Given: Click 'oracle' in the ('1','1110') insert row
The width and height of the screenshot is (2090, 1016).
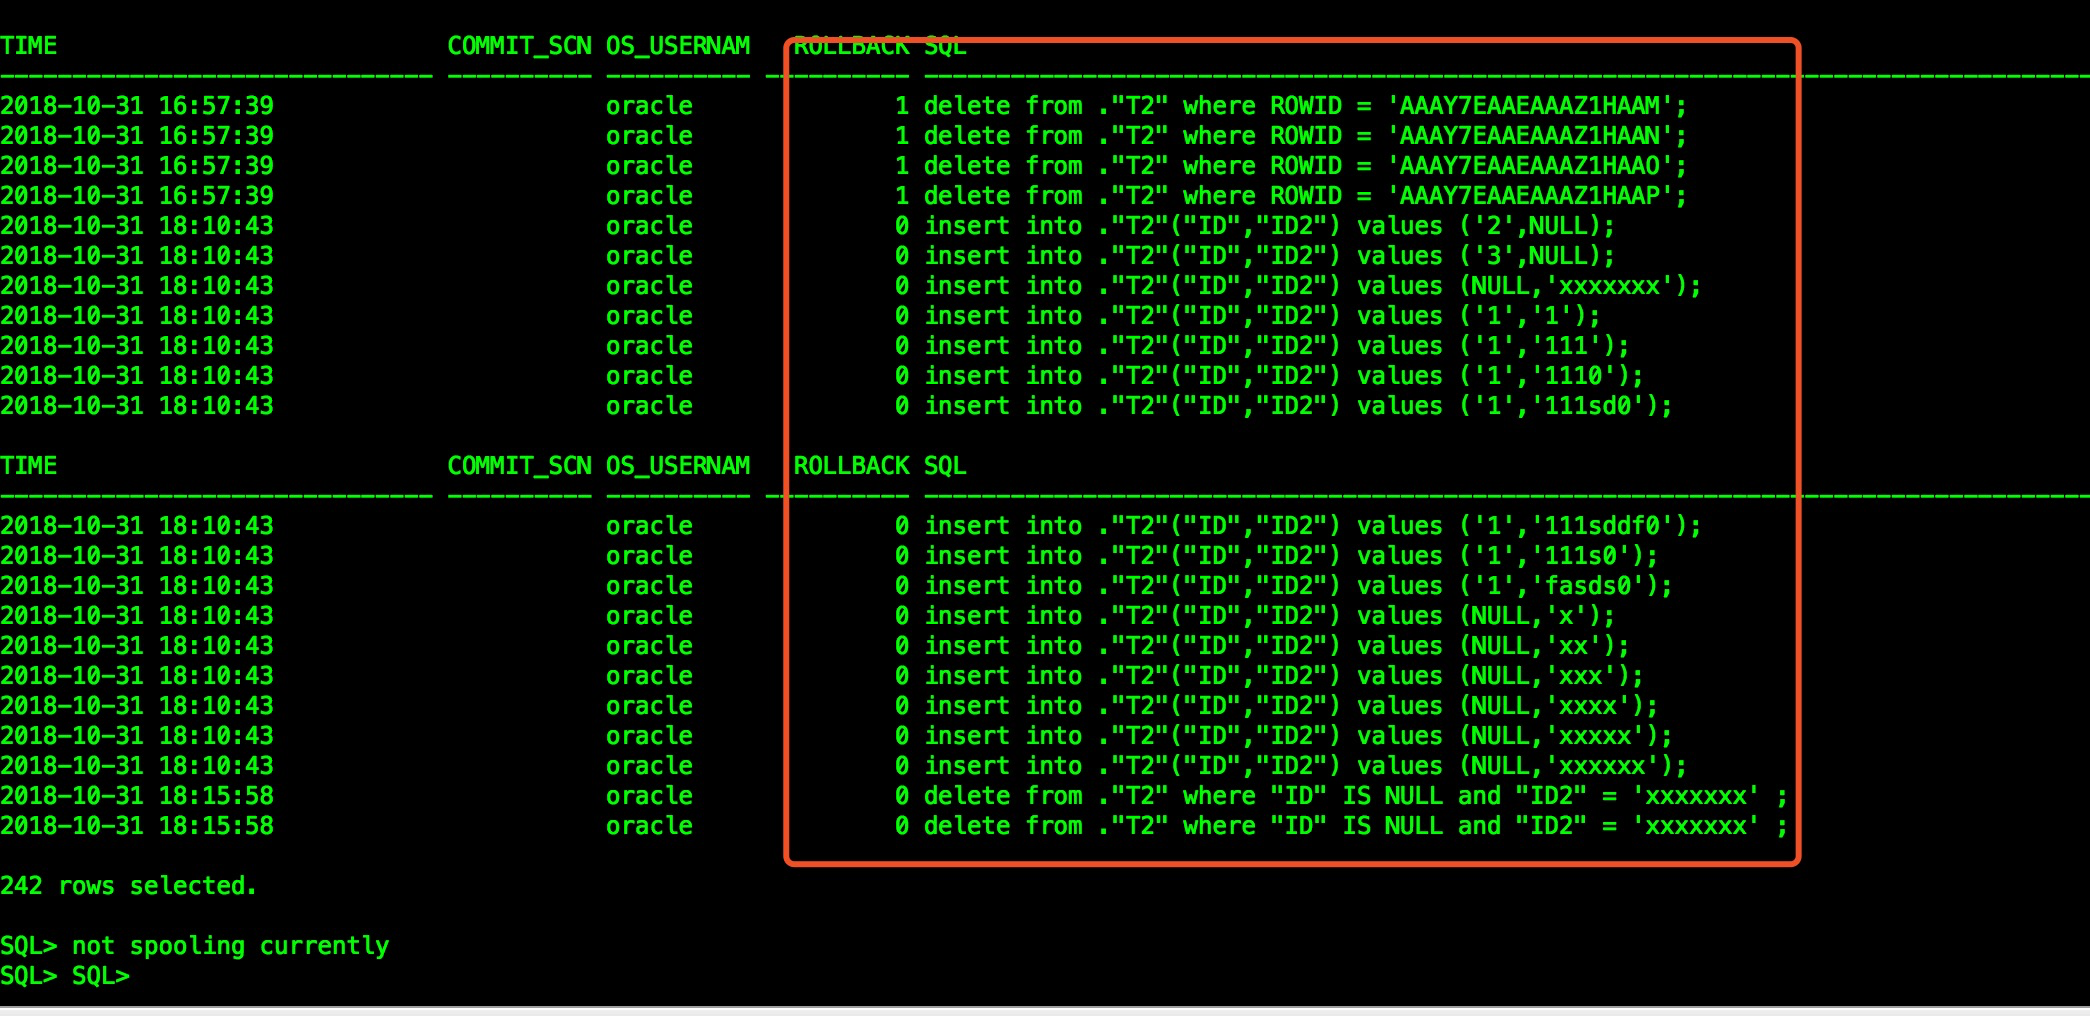Looking at the screenshot, I should pos(649,376).
